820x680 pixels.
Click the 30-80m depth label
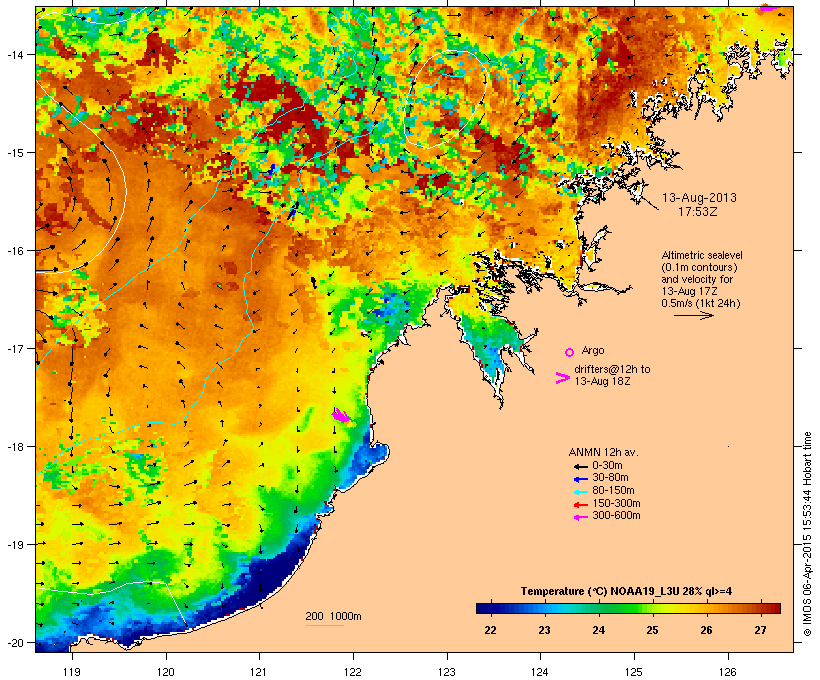[610, 478]
